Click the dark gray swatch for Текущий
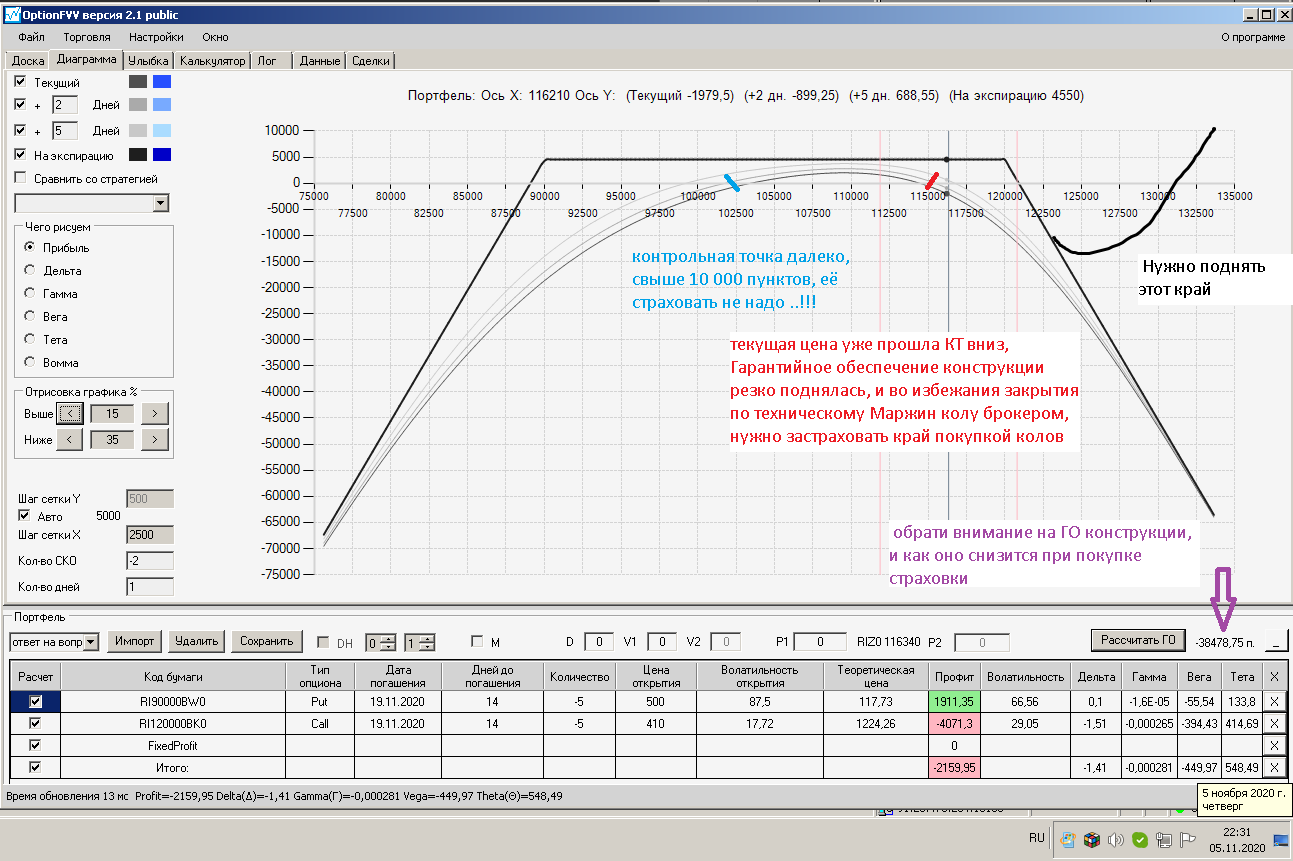 coord(138,81)
